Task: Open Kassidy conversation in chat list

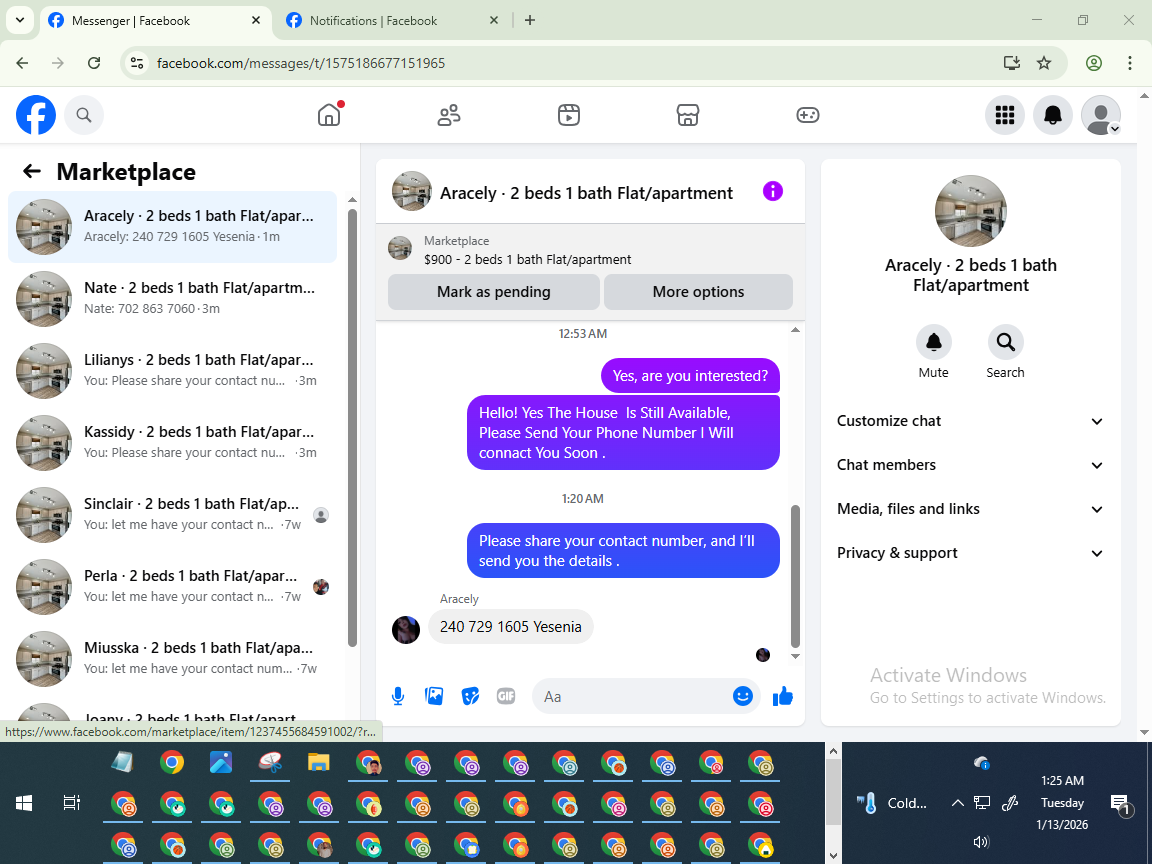Action: click(173, 442)
